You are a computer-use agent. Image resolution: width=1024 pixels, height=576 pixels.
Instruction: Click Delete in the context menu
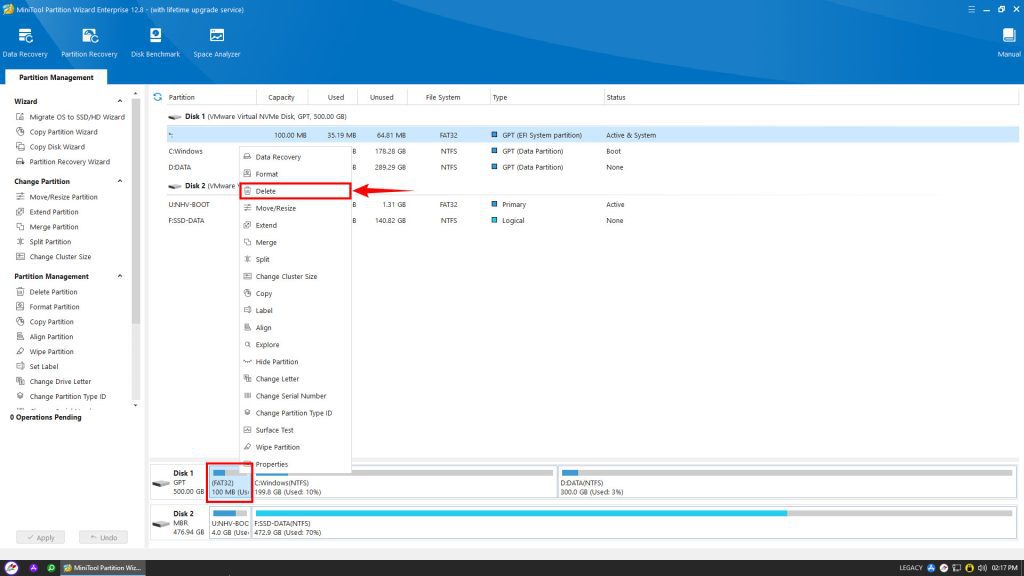coord(295,191)
